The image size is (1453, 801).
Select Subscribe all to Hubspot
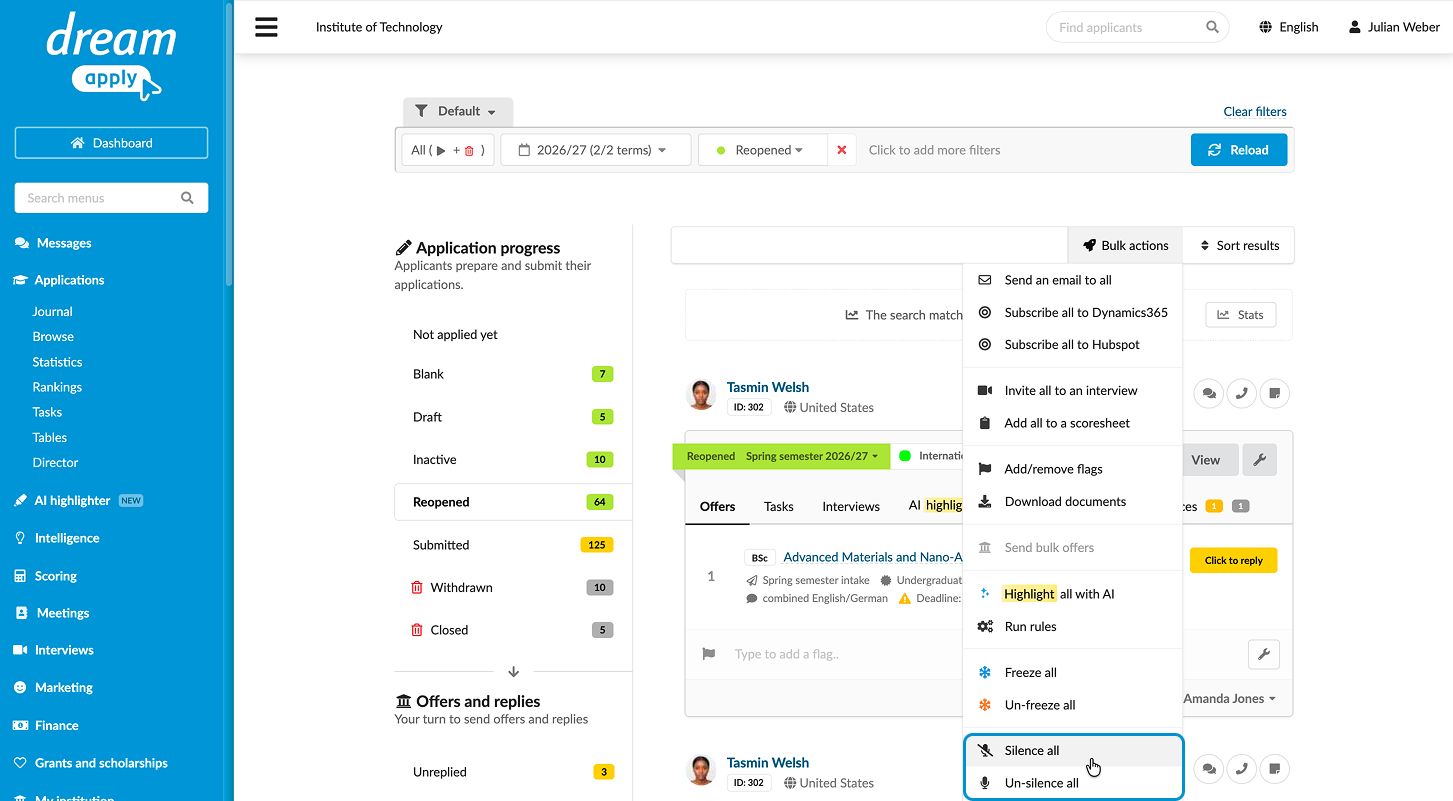pyautogui.click(x=1073, y=344)
